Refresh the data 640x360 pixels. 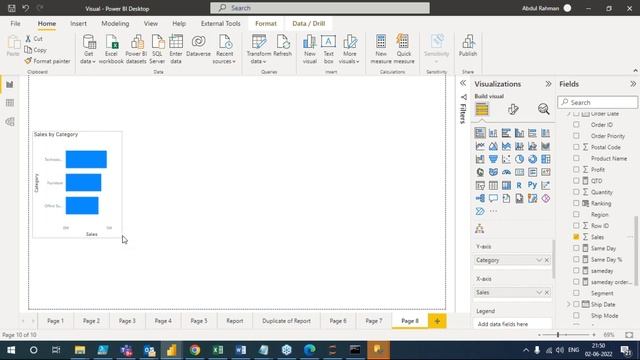pos(282,46)
